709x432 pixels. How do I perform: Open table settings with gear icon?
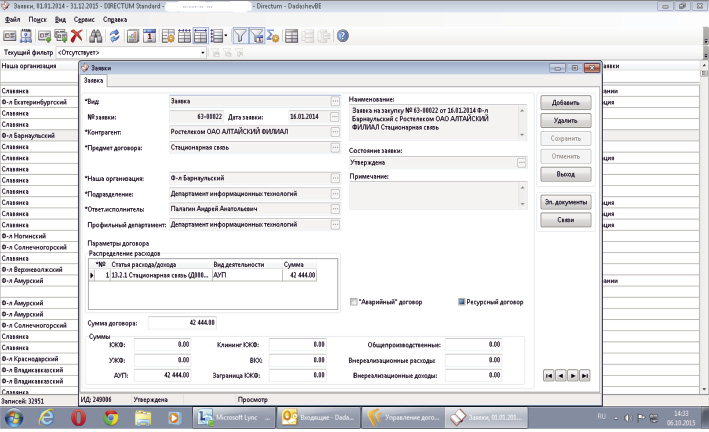pyautogui.click(x=168, y=36)
